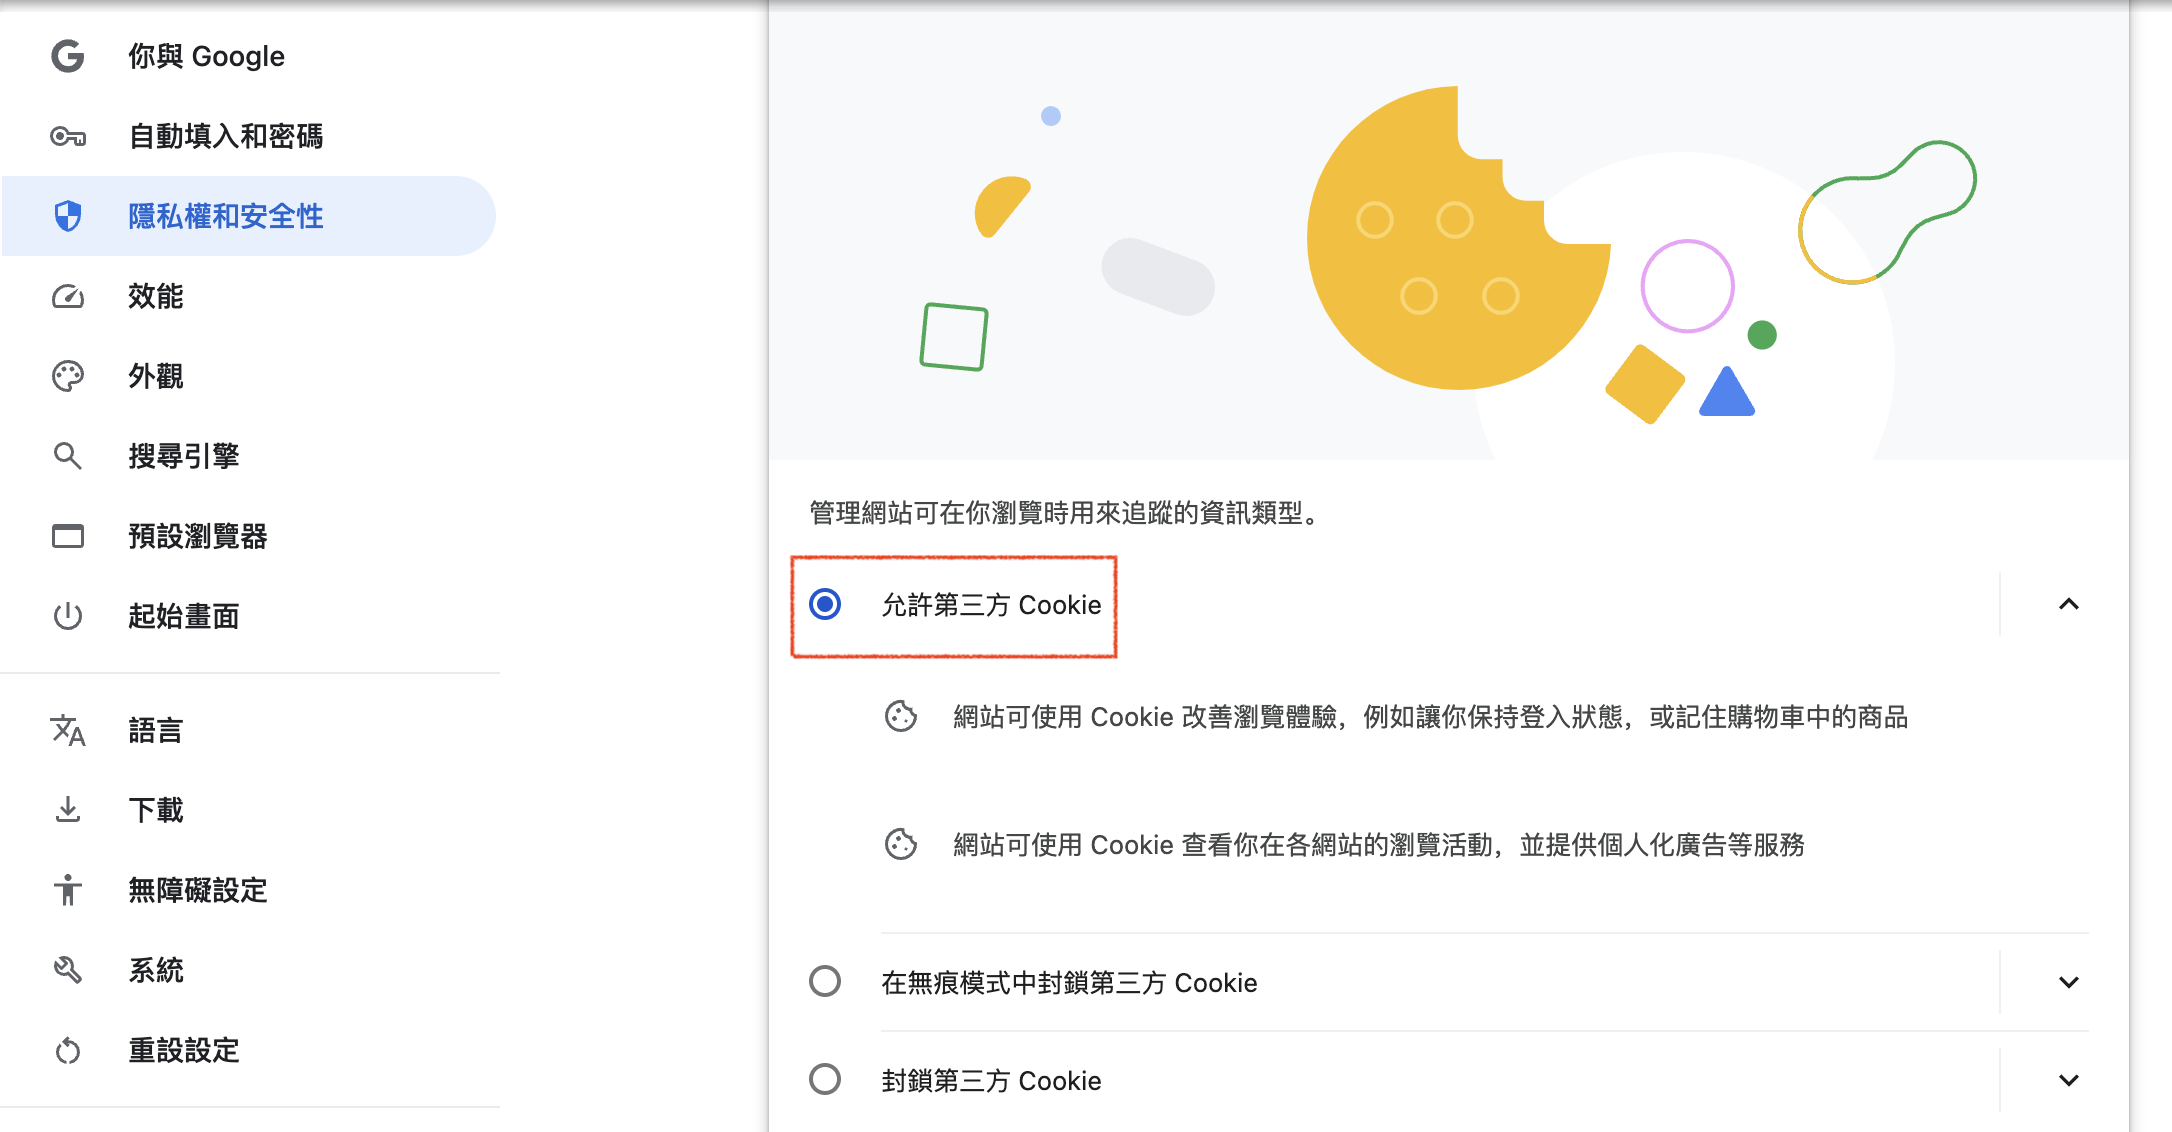The height and width of the screenshot is (1132, 2172).
Task: Click the Google G icon in sidebar
Action: tap(68, 56)
